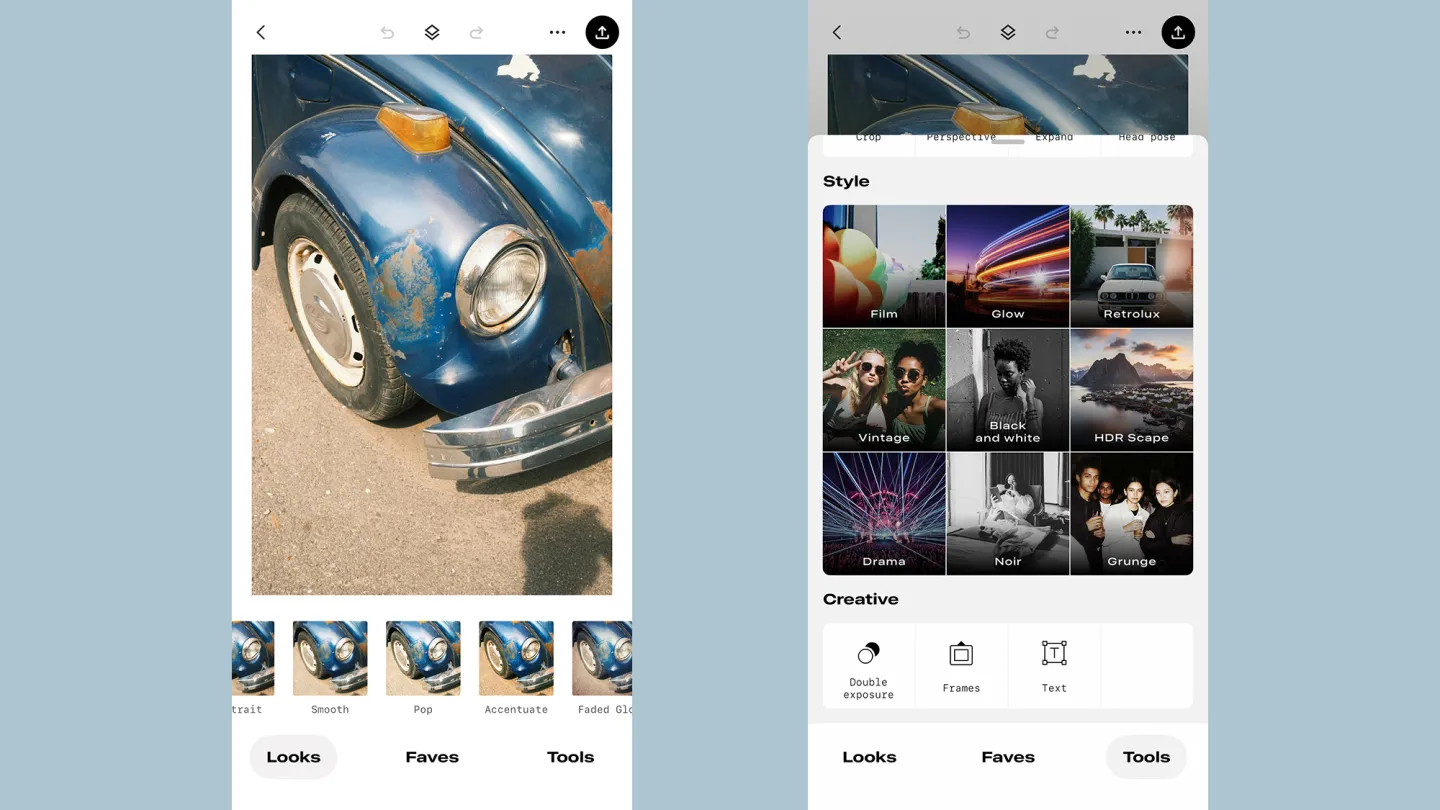1440x810 pixels.
Task: Choose the Accentuate look preset
Action: tap(516, 658)
